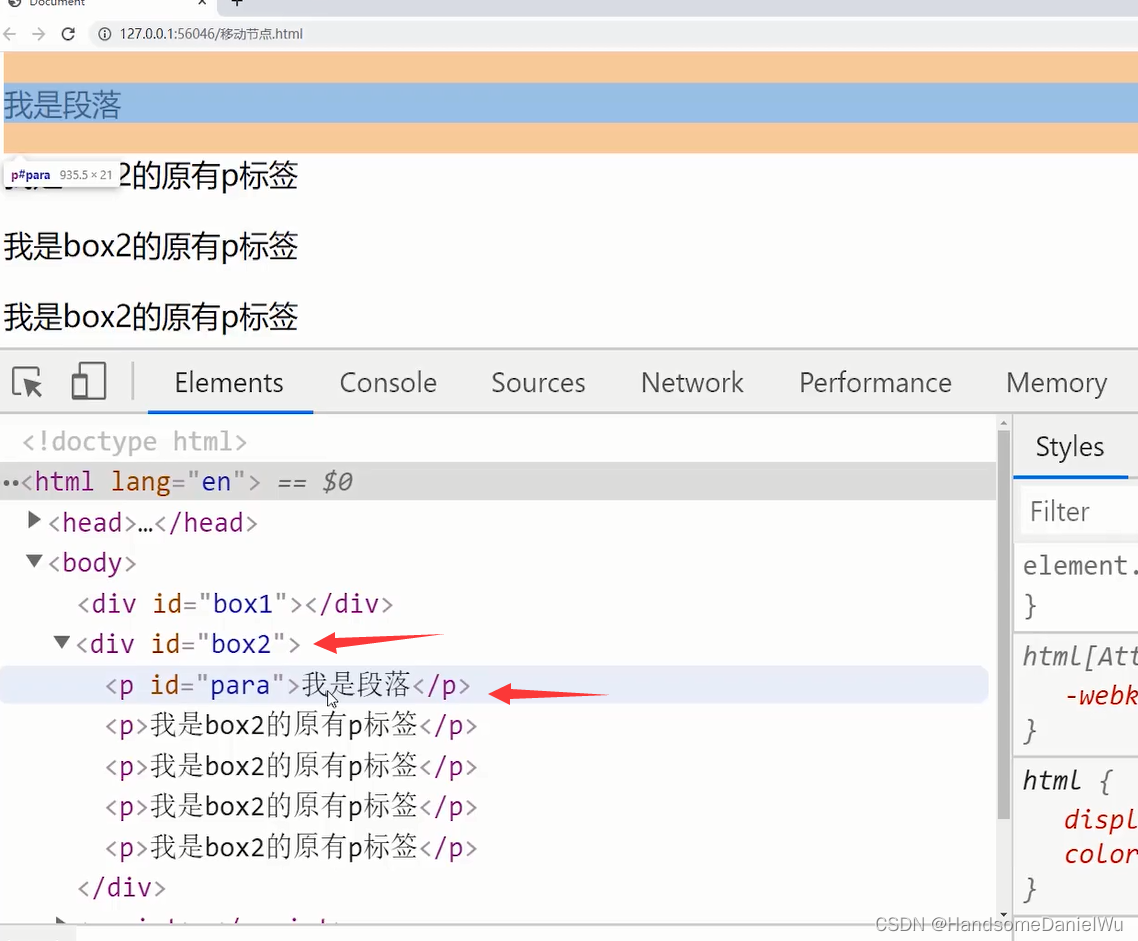
Task: Toggle the device toolbar emulation icon
Action: (88, 381)
